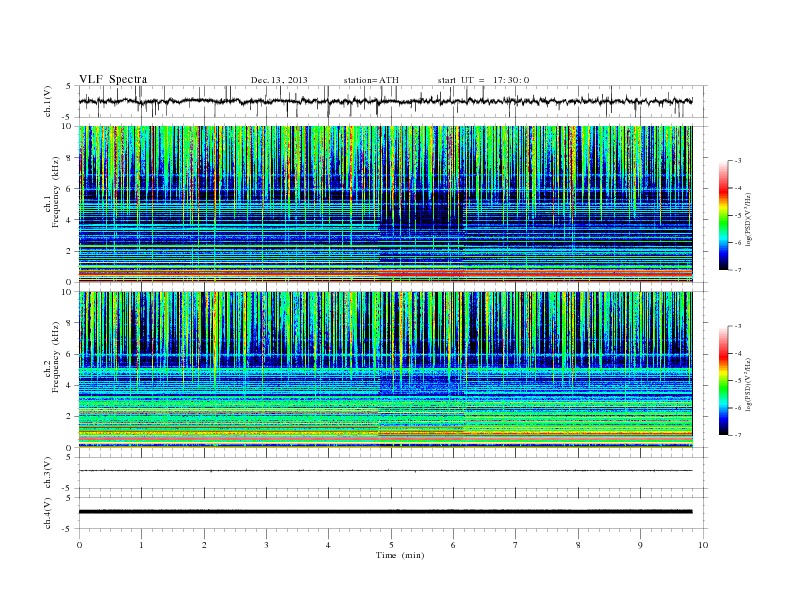This screenshot has height=612, width=792.
Task: Click the 2 kHz tick label on ch.2 spectrogram
Action: click(x=69, y=417)
